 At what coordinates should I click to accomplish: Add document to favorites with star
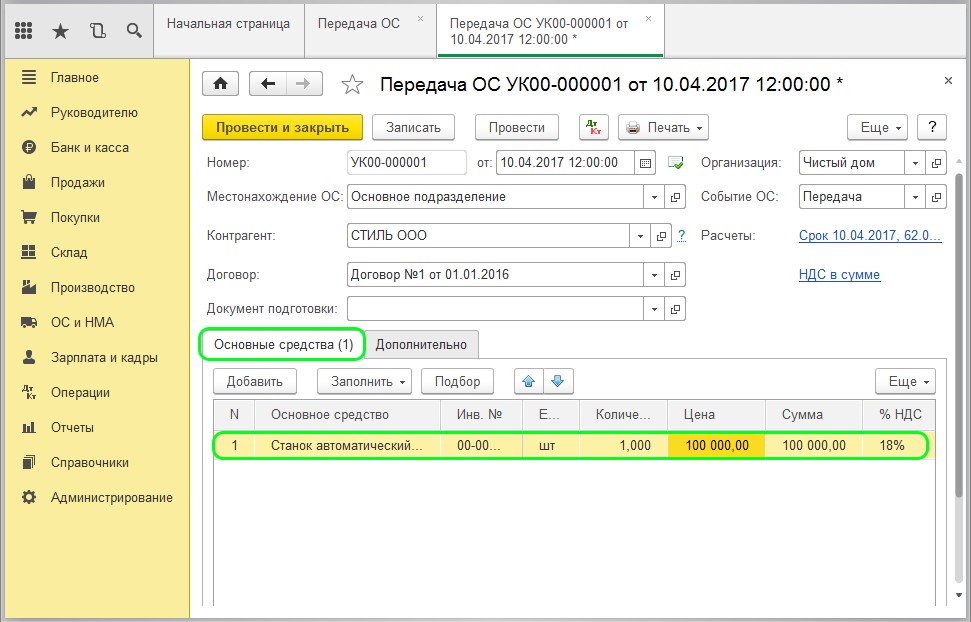click(352, 85)
